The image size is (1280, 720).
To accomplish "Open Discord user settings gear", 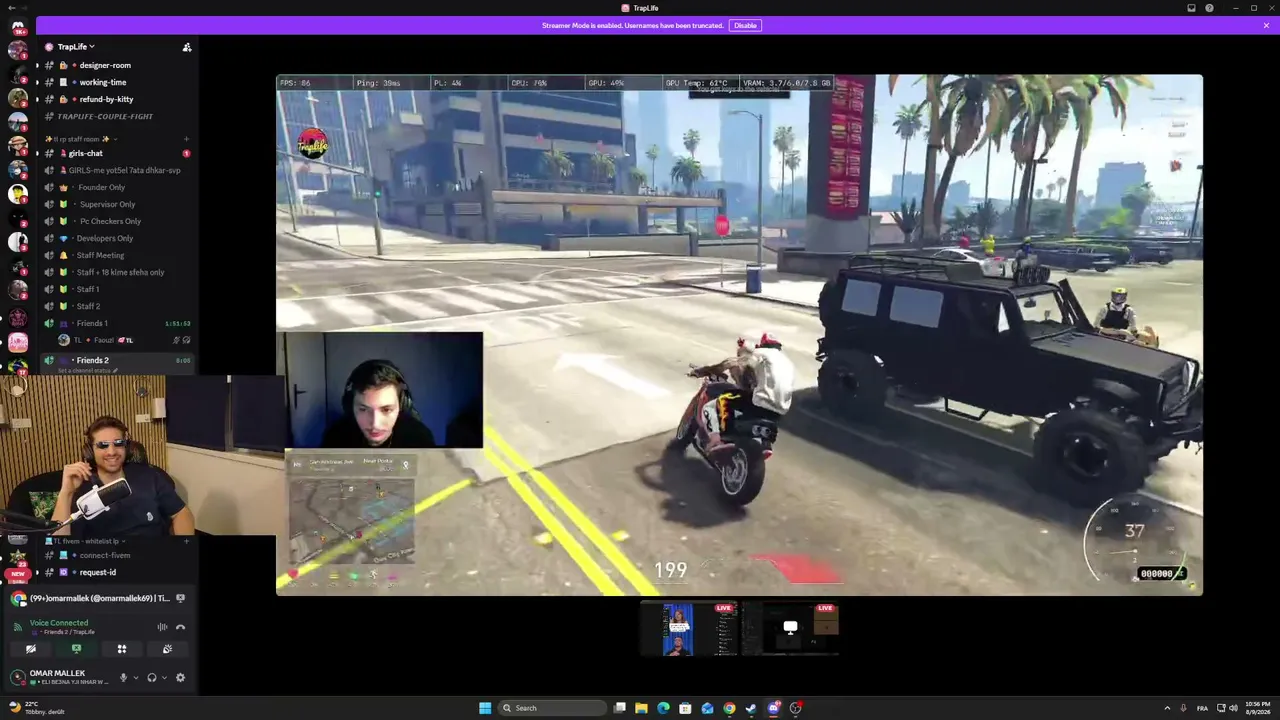I will click(x=180, y=677).
